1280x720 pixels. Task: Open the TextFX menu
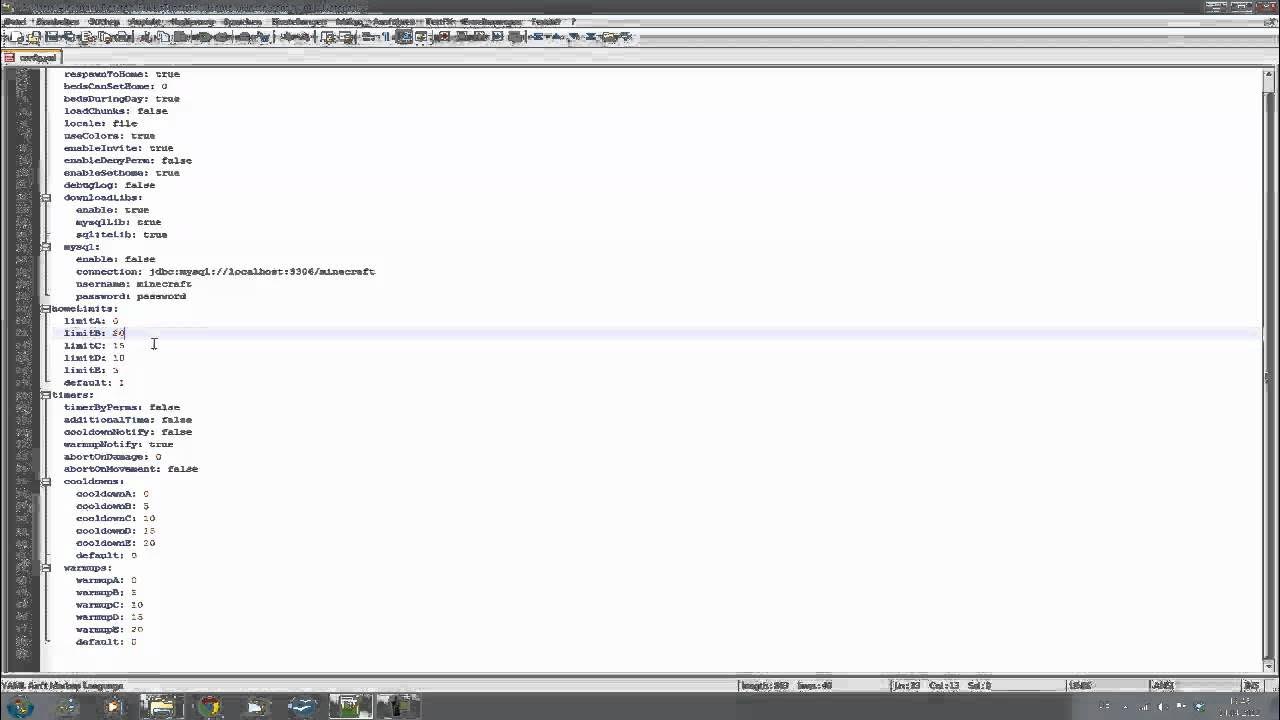click(439, 22)
